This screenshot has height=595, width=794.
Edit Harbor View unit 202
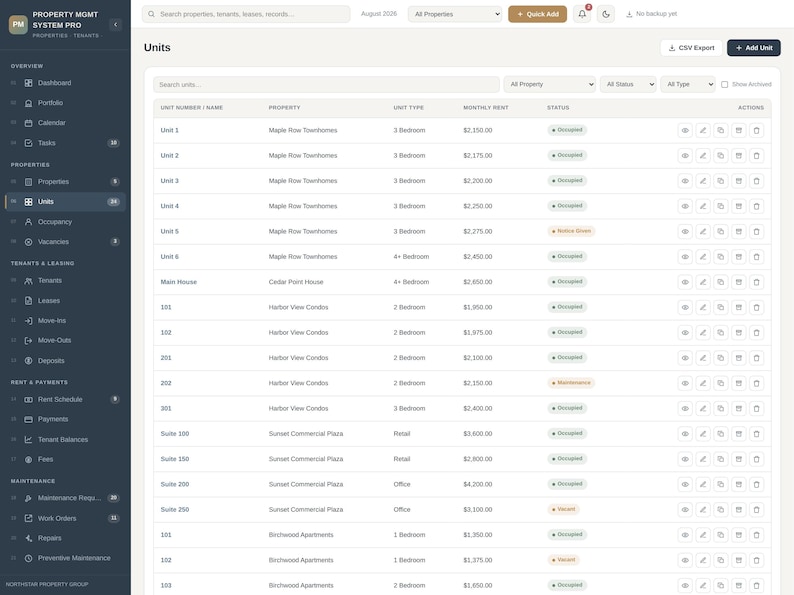coord(703,383)
